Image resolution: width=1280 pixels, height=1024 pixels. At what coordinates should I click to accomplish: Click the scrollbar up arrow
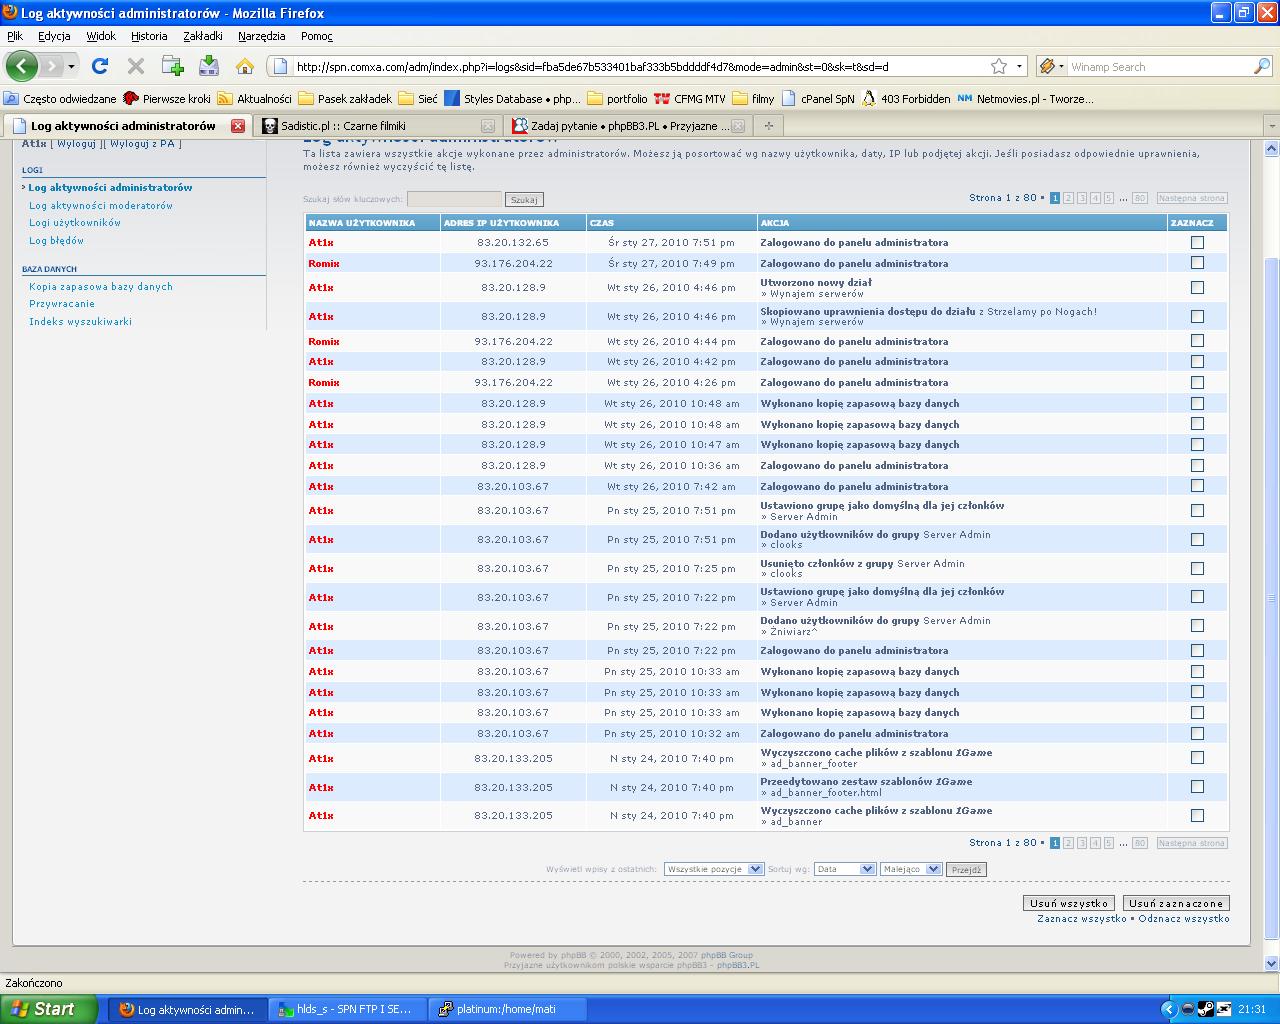click(x=1272, y=148)
